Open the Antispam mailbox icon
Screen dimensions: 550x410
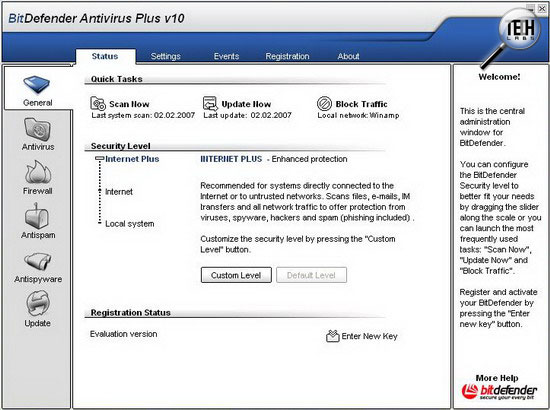(x=37, y=215)
